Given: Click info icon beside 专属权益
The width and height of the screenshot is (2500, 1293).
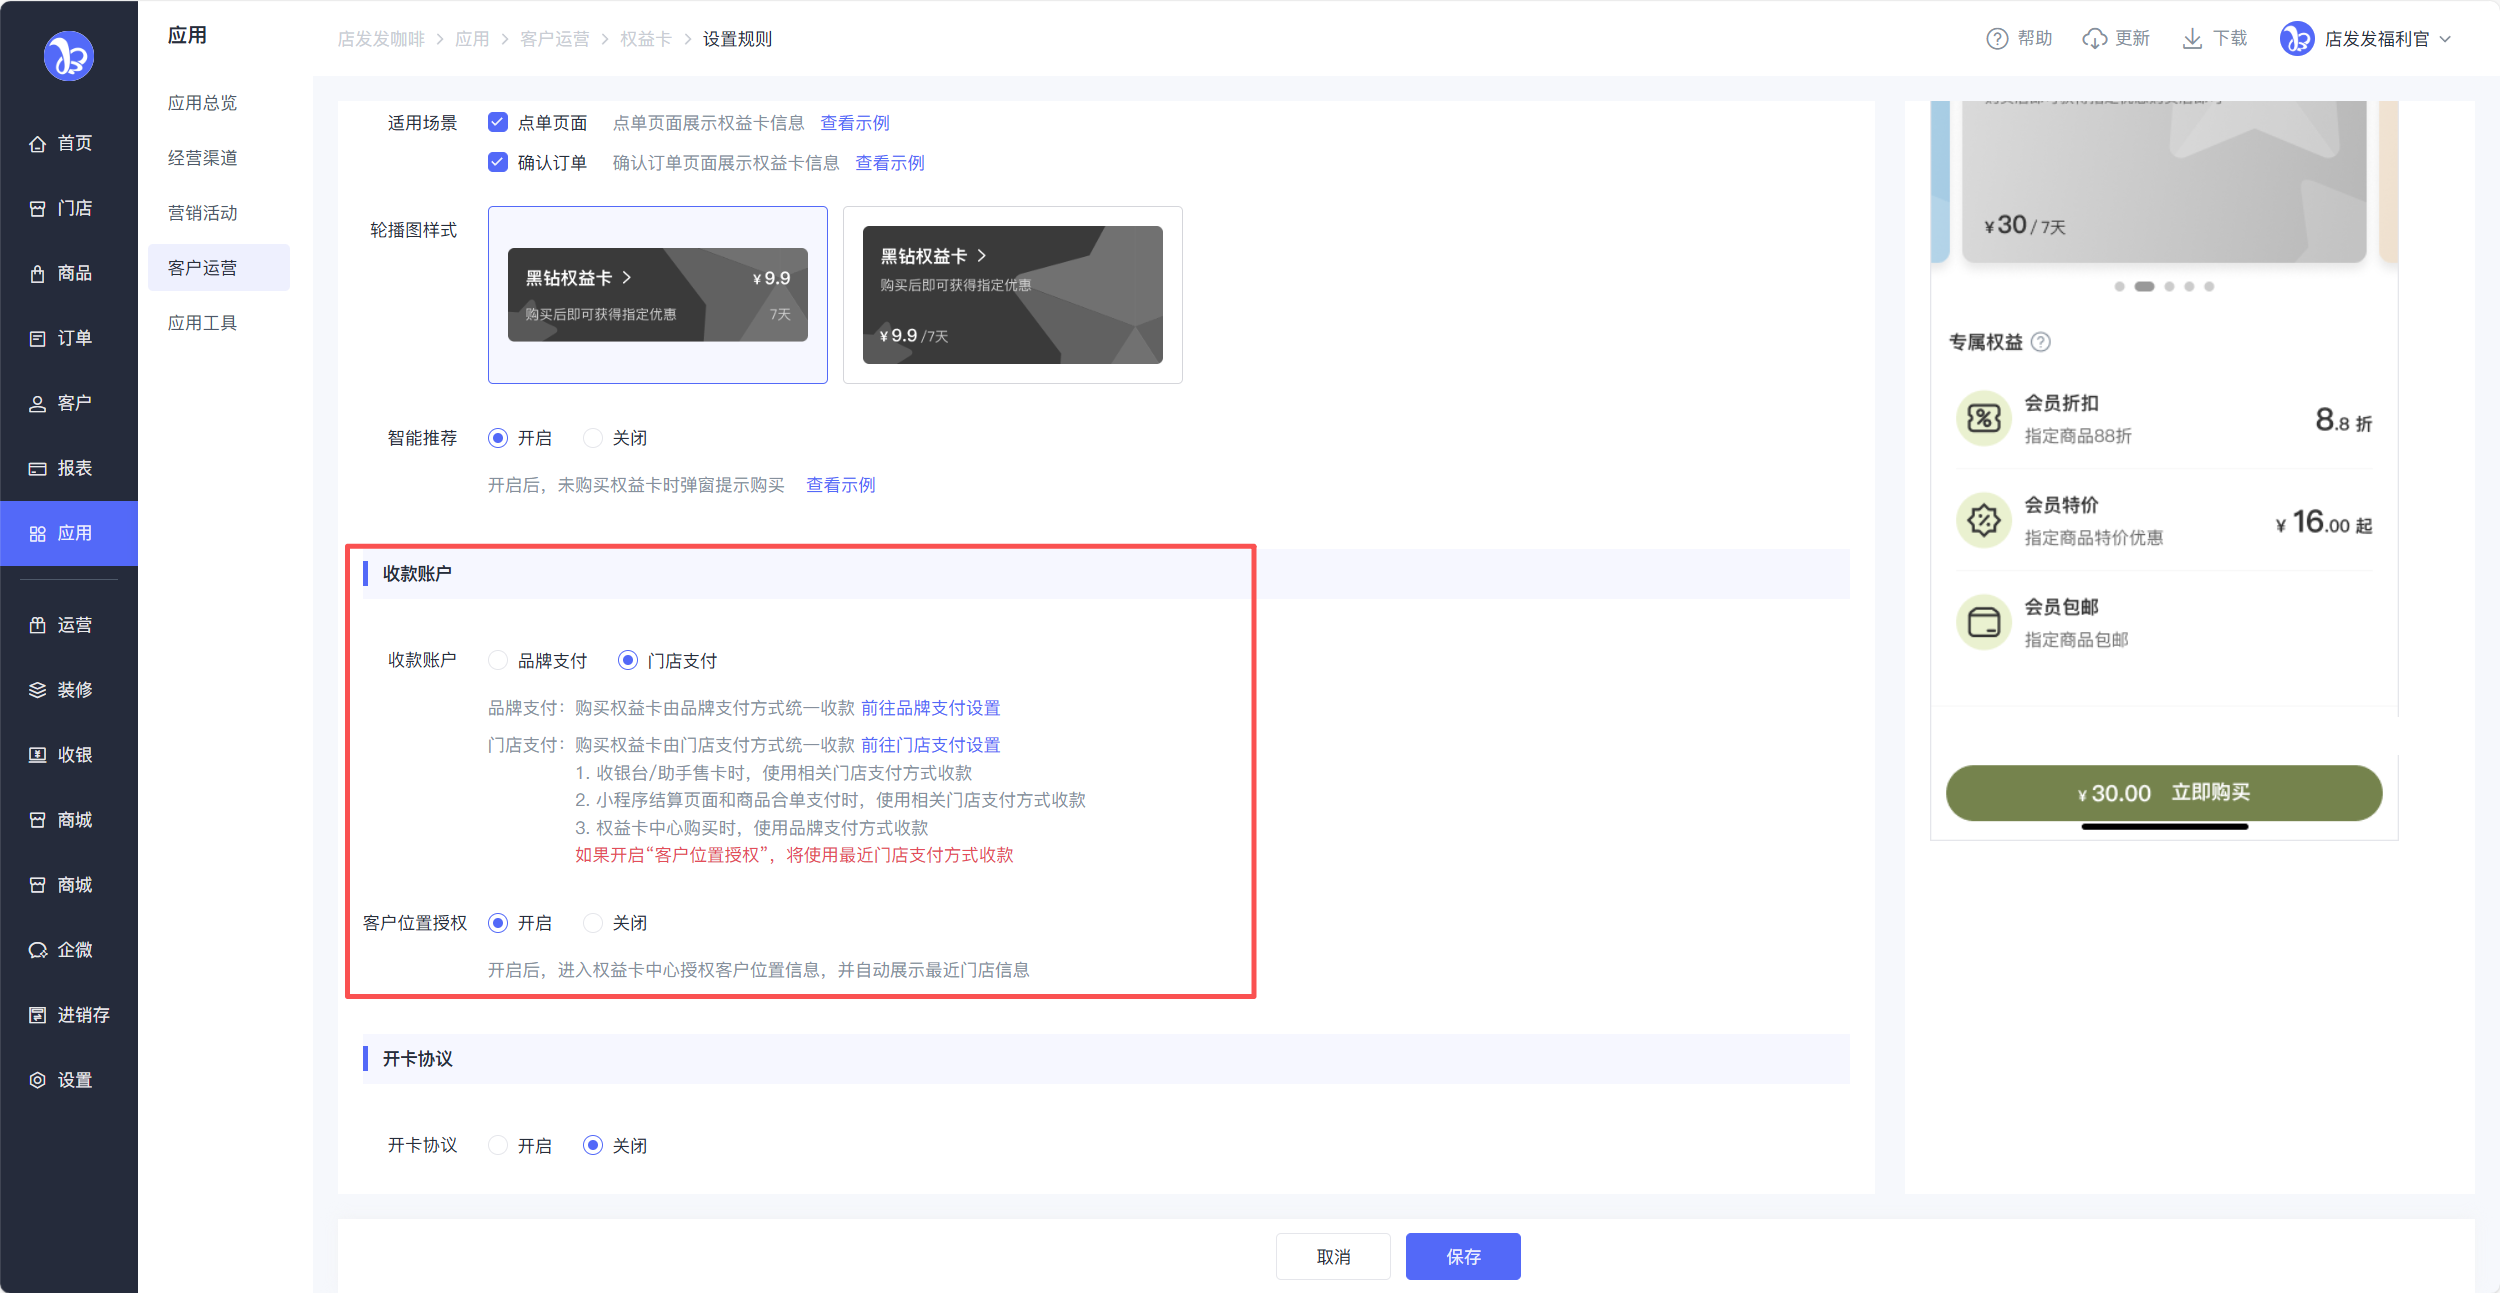Looking at the screenshot, I should tap(2041, 342).
